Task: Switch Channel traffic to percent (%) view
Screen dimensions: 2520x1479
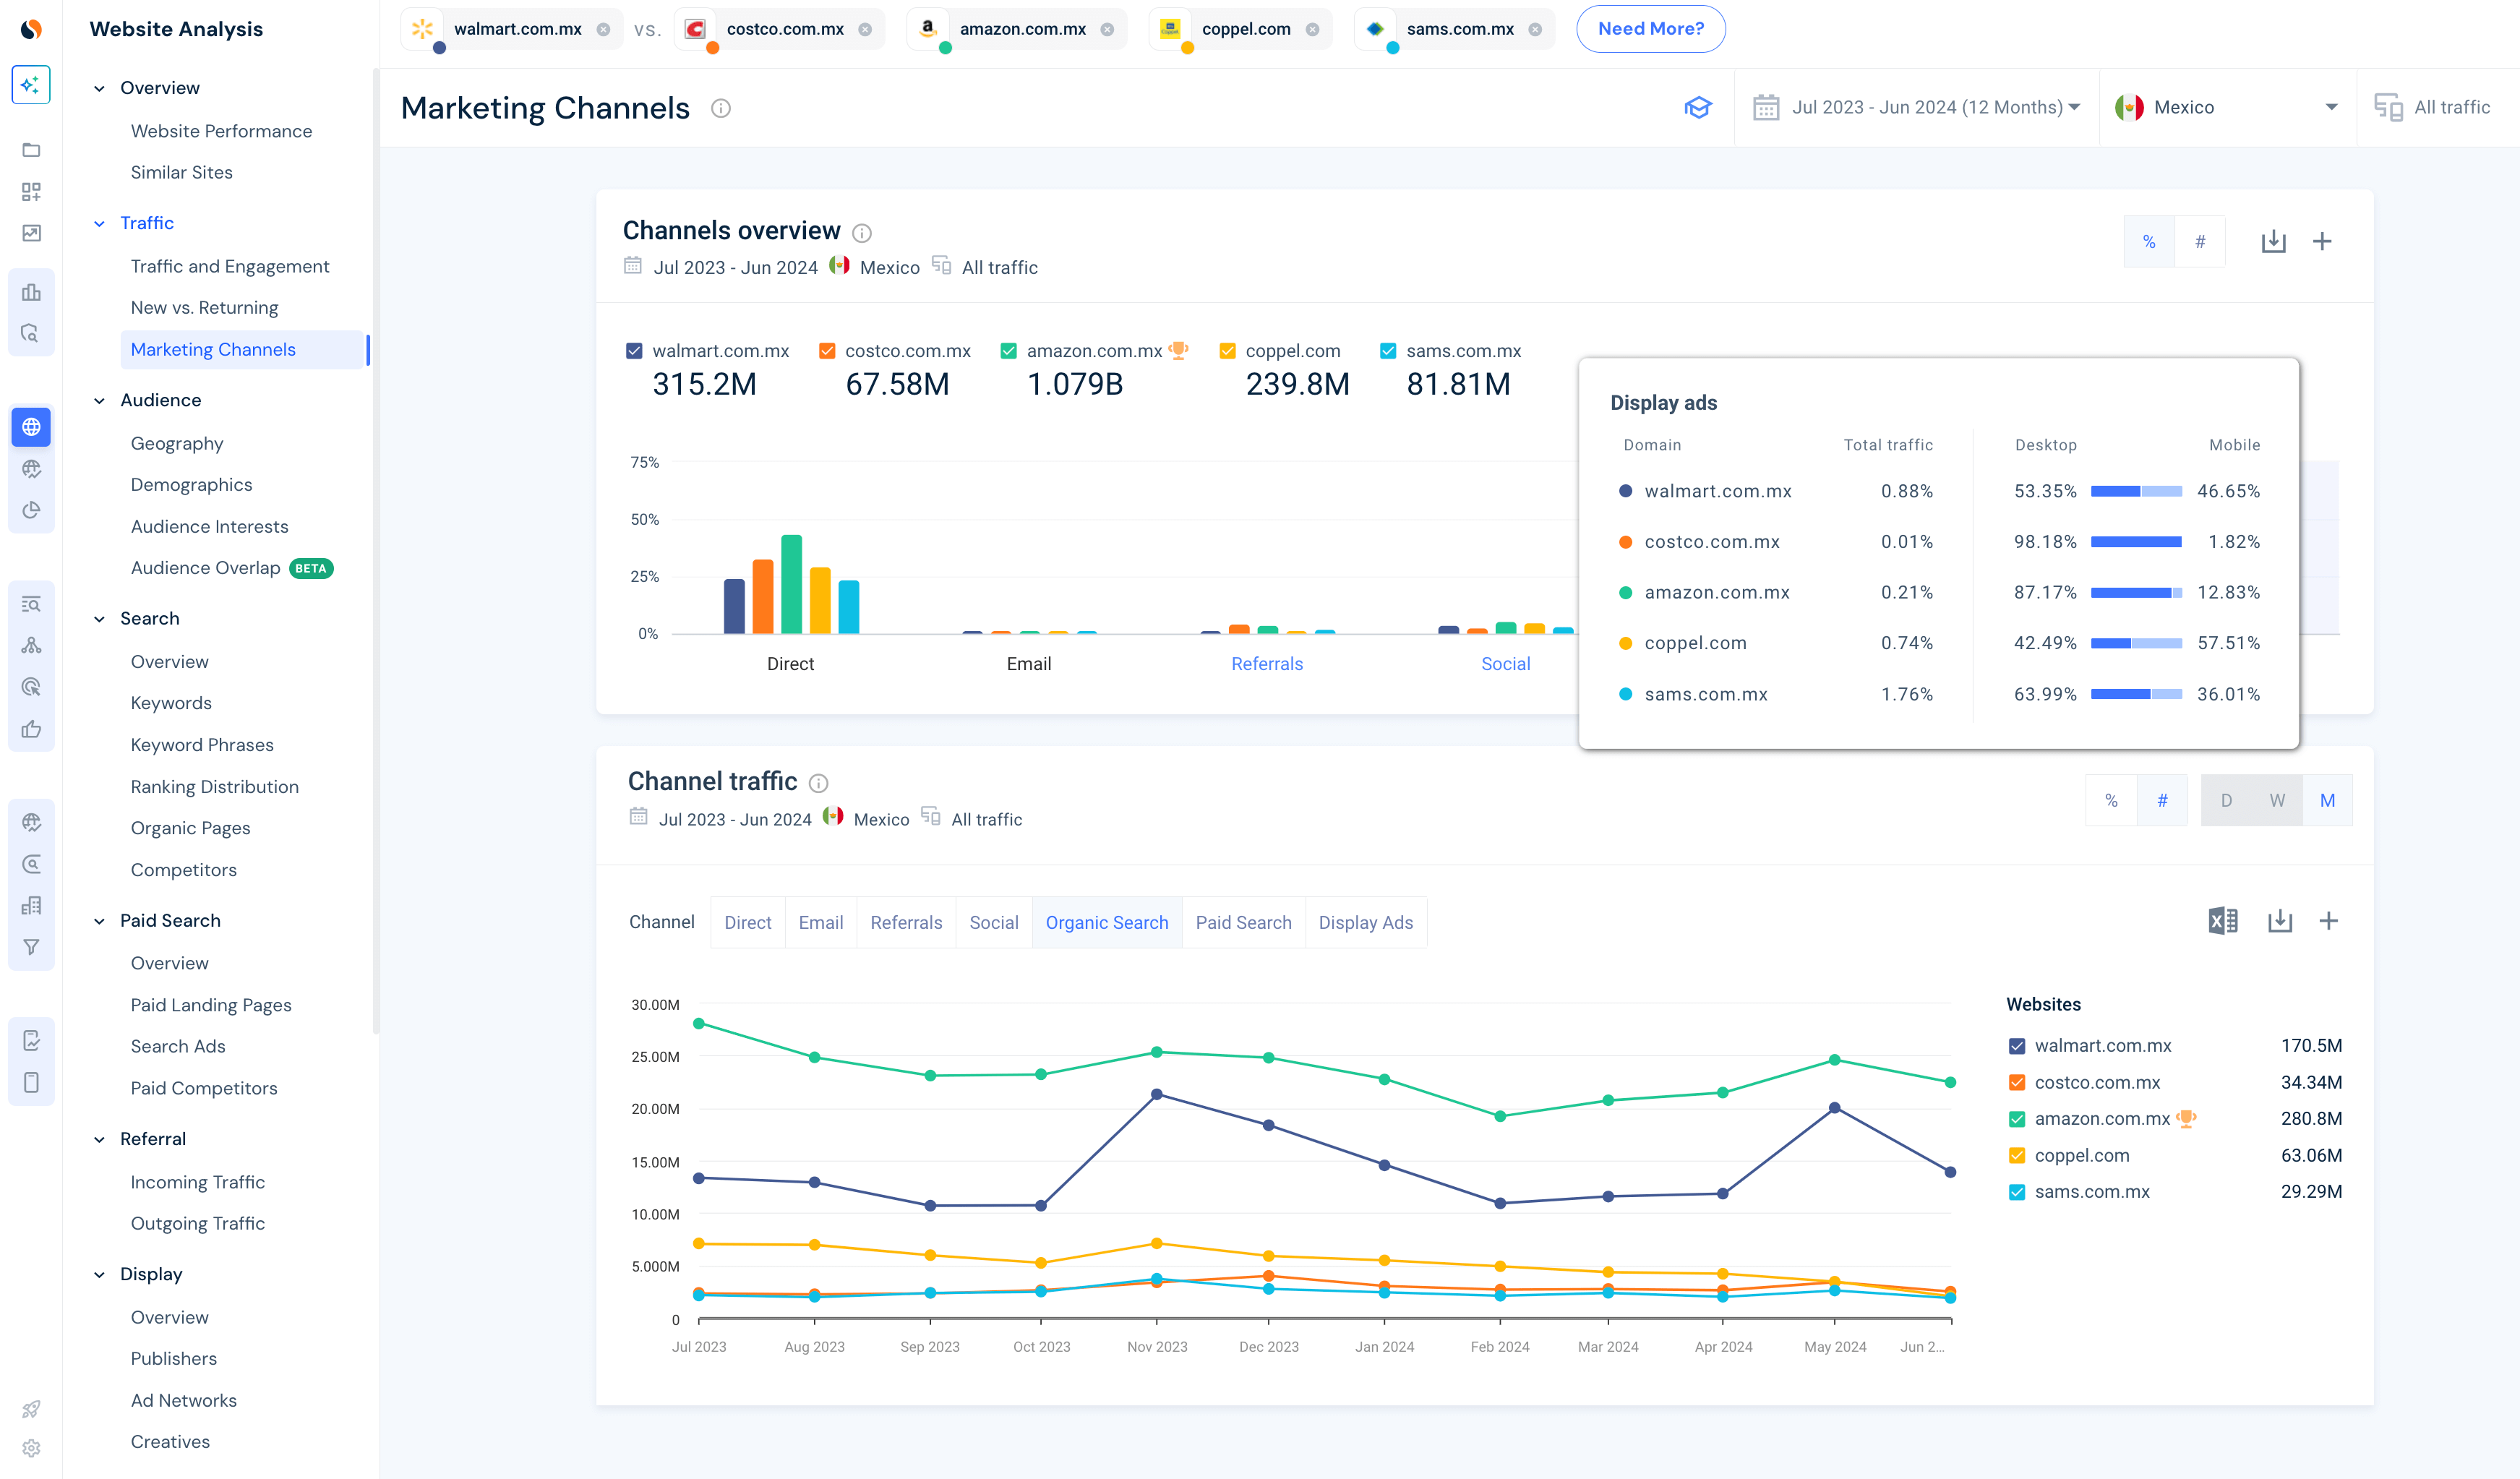Action: 2111,800
